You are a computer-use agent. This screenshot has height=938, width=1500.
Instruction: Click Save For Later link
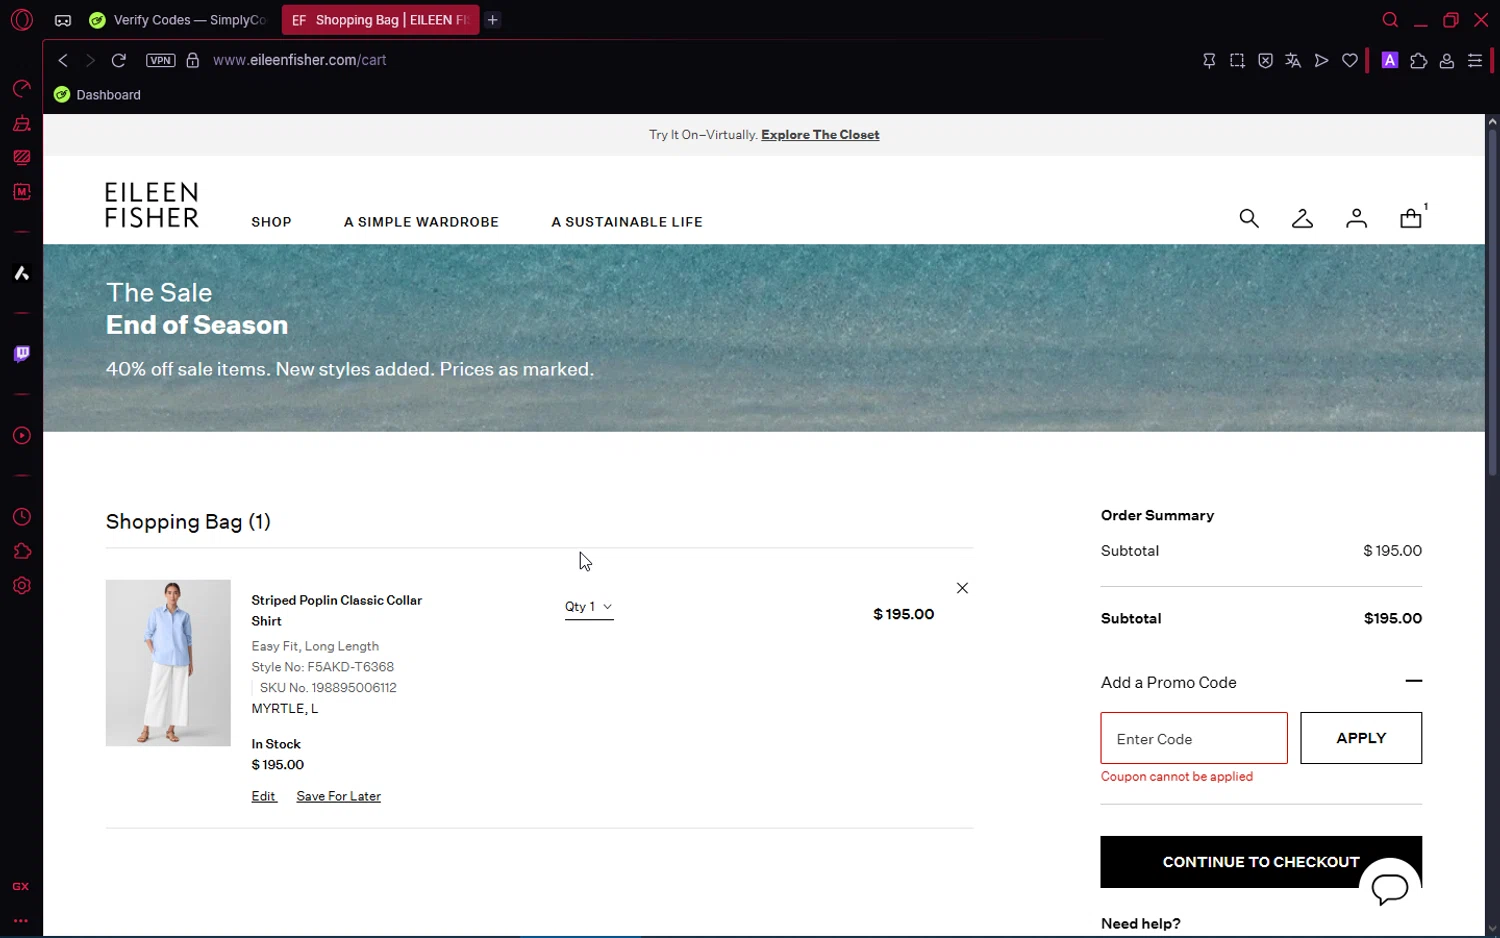(338, 797)
